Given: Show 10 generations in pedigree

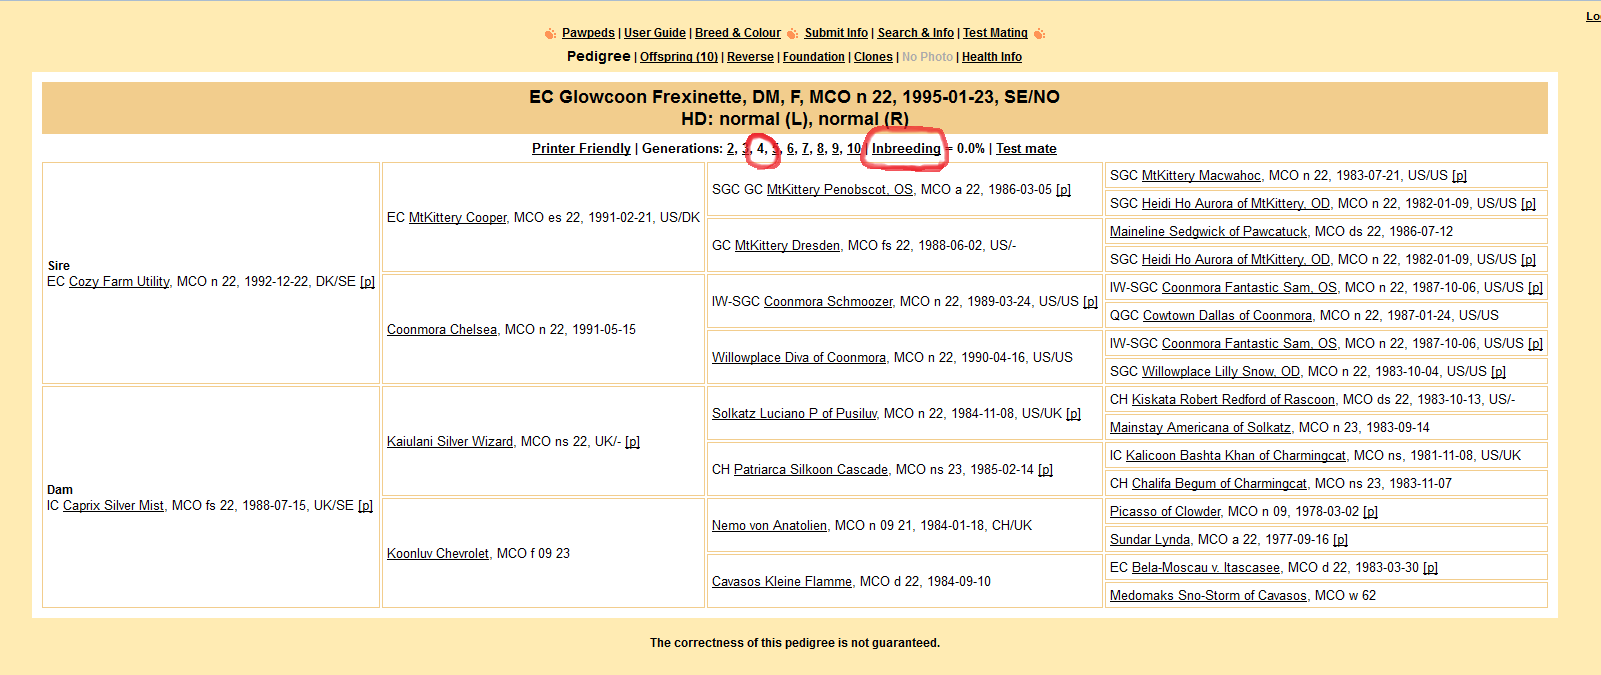Looking at the screenshot, I should [854, 149].
